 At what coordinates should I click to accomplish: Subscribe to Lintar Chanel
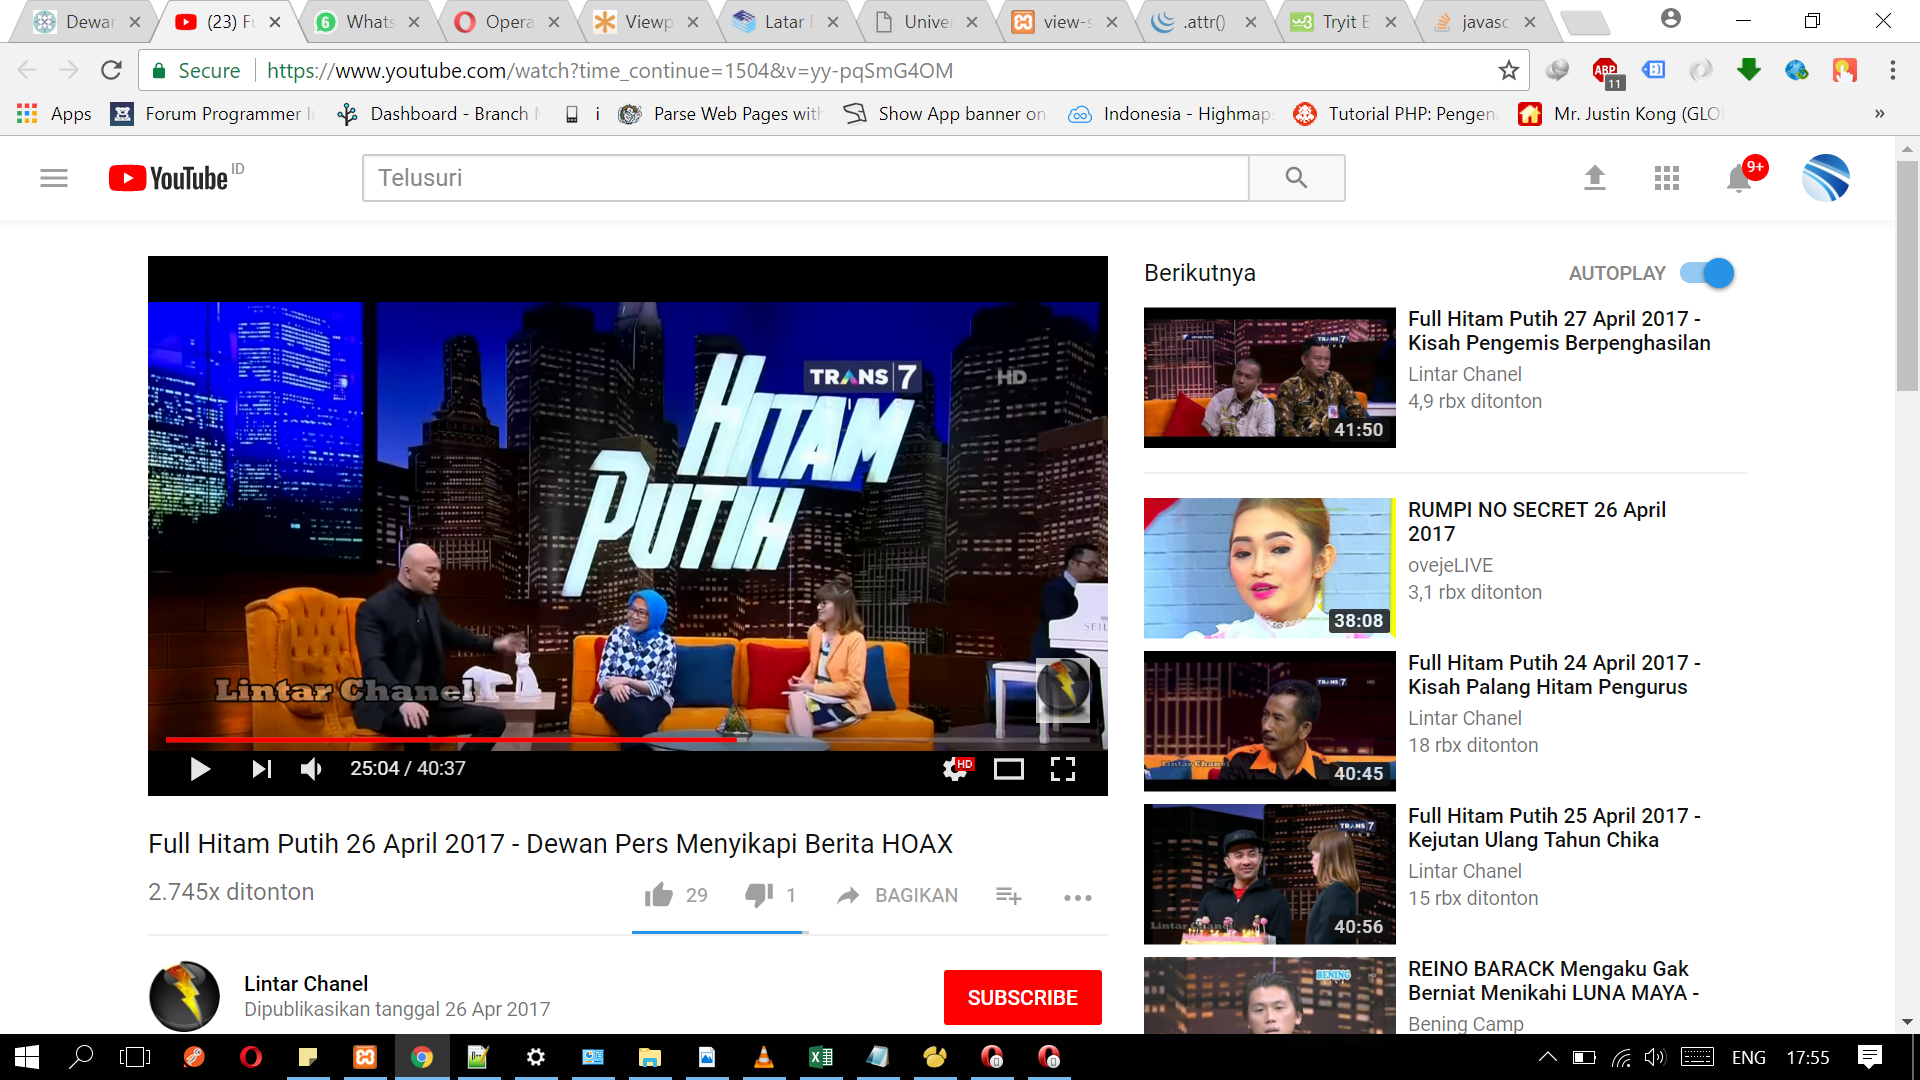(x=1023, y=998)
